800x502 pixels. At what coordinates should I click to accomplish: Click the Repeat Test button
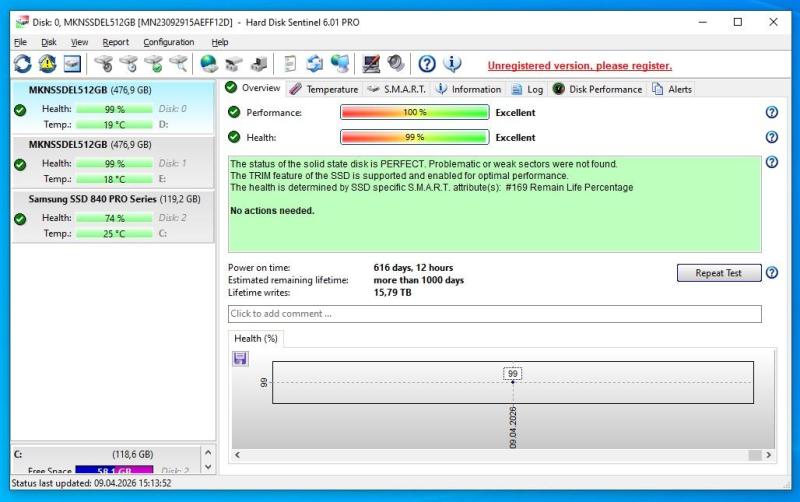(719, 273)
